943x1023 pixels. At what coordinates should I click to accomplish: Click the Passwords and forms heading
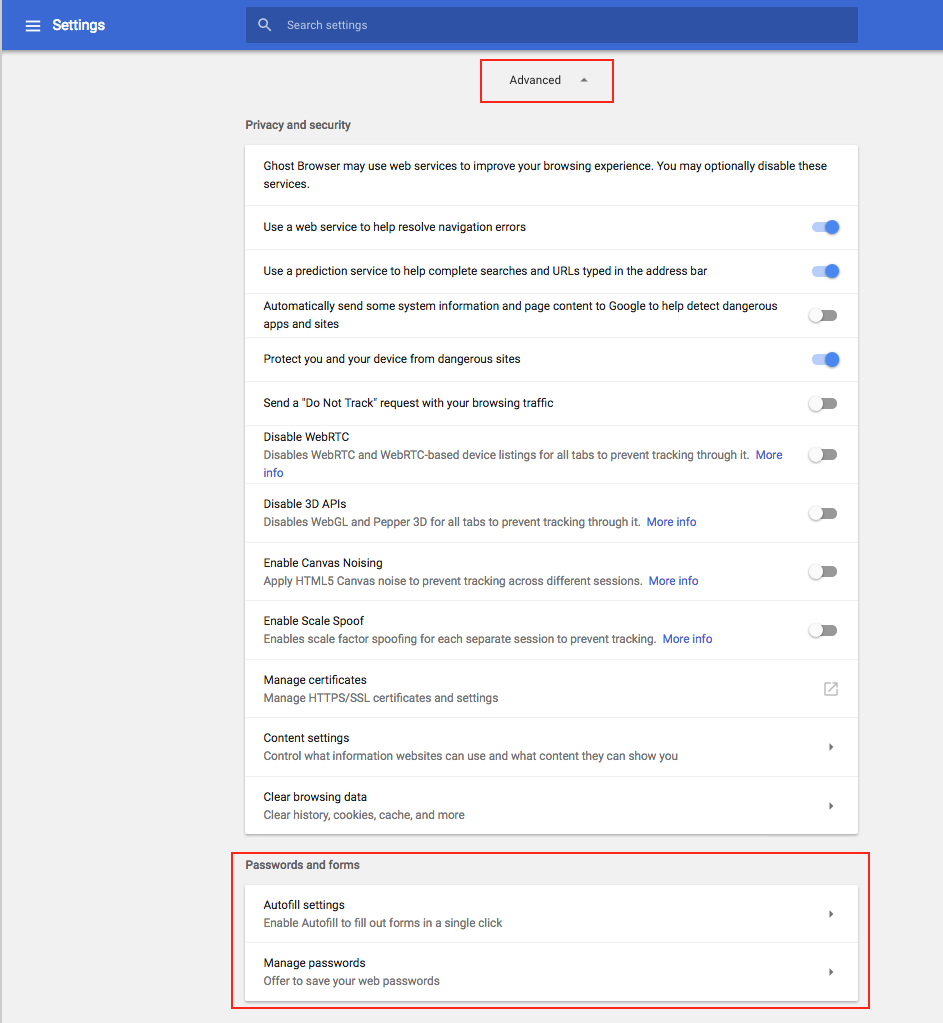point(302,864)
